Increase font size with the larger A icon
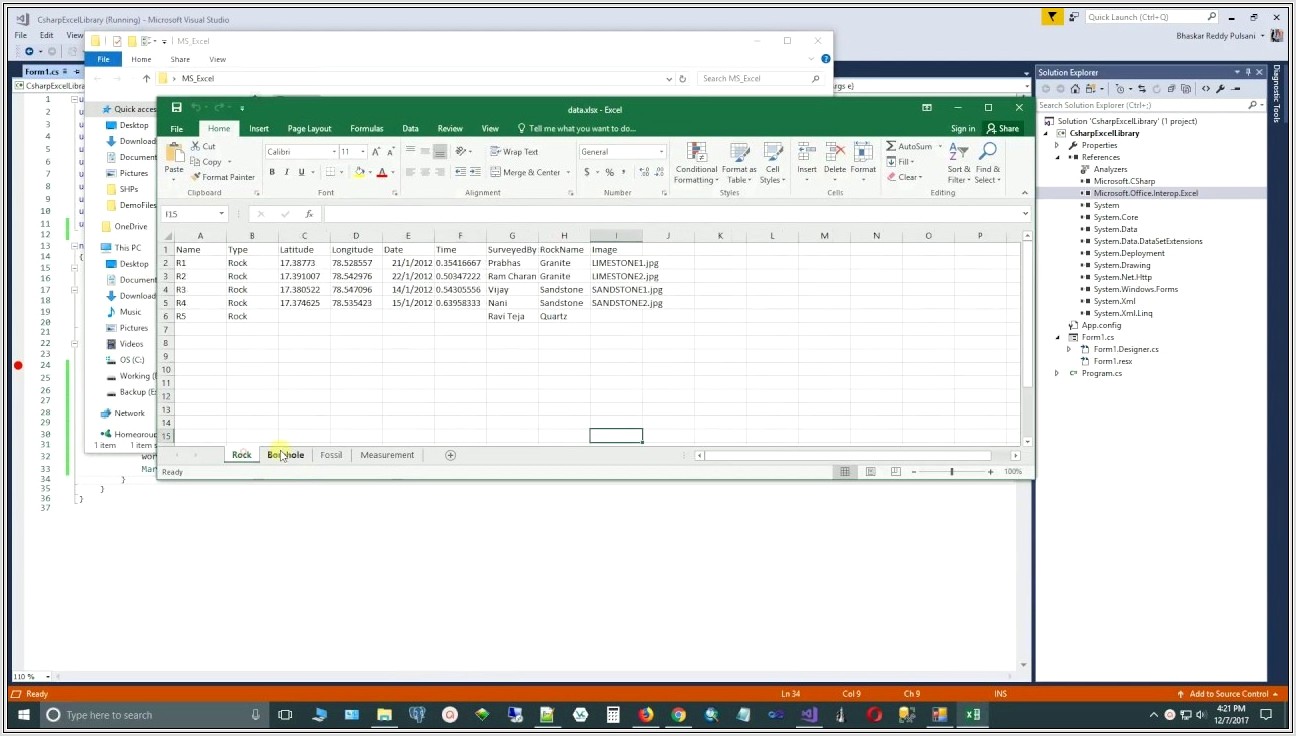Image resolution: width=1296 pixels, height=736 pixels. point(376,152)
